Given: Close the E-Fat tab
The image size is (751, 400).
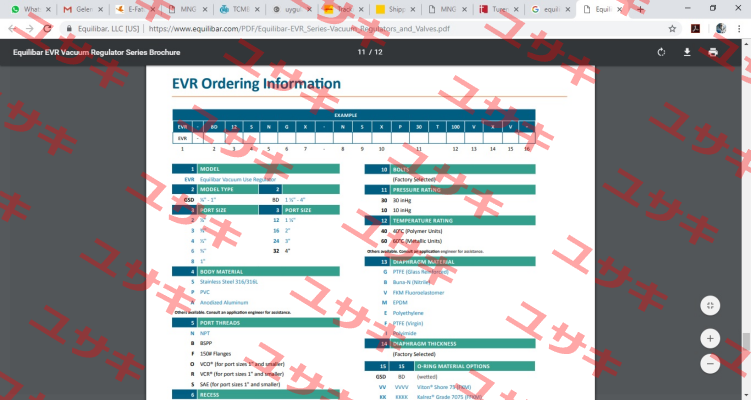Looking at the screenshot, I should coord(153,9).
